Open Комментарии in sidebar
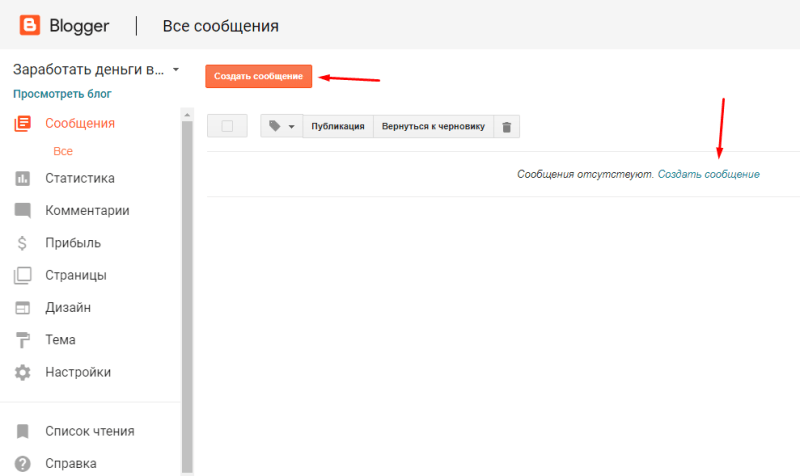The image size is (800, 476). click(x=87, y=211)
